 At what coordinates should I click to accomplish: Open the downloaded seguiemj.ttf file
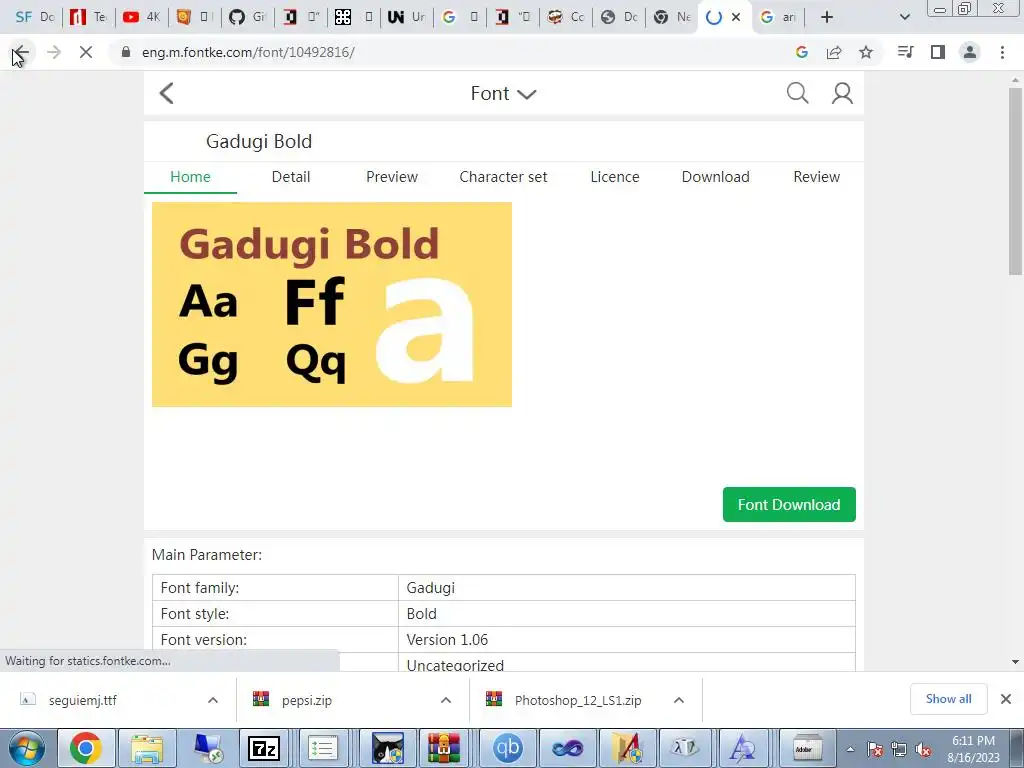pos(83,700)
